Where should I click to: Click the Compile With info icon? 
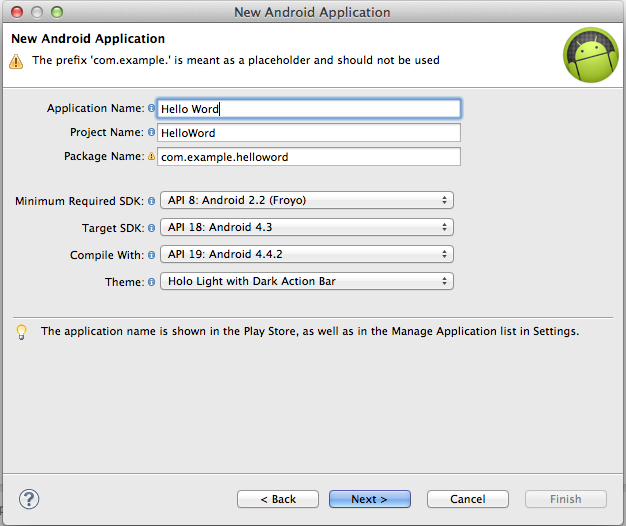click(151, 255)
